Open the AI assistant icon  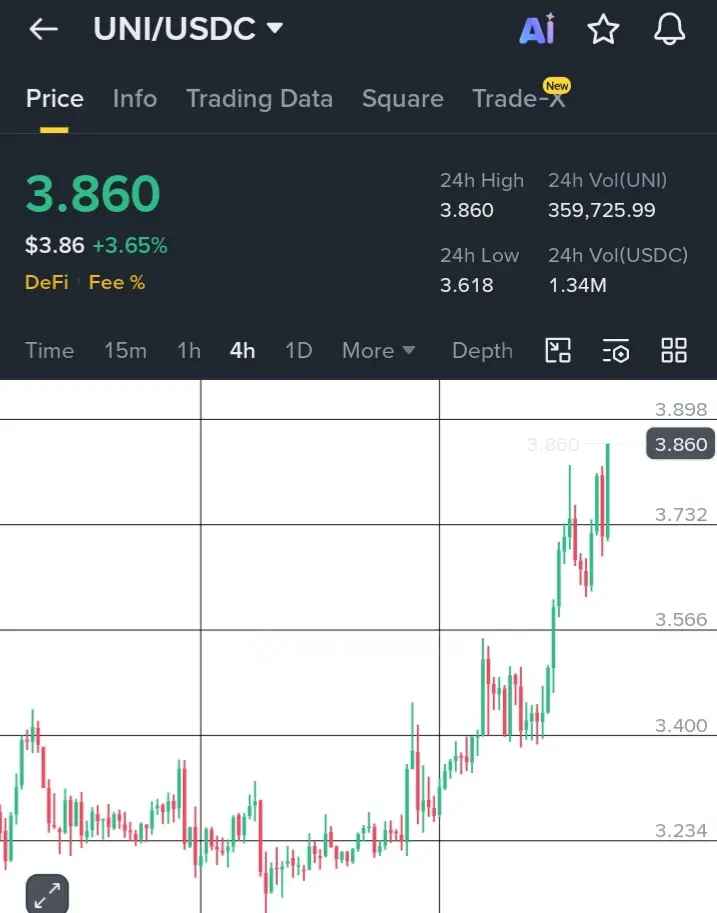pyautogui.click(x=537, y=29)
